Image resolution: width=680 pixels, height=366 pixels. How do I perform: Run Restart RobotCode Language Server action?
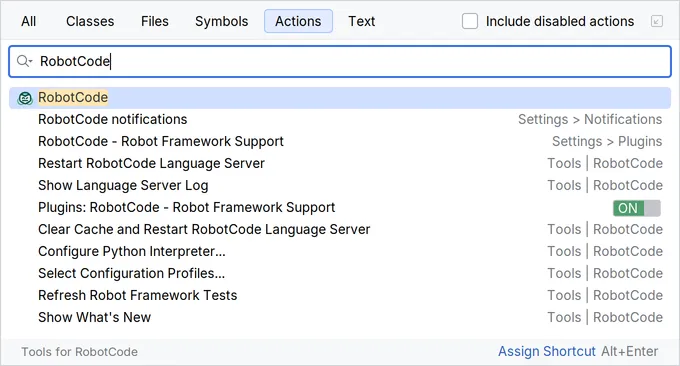(x=340, y=164)
